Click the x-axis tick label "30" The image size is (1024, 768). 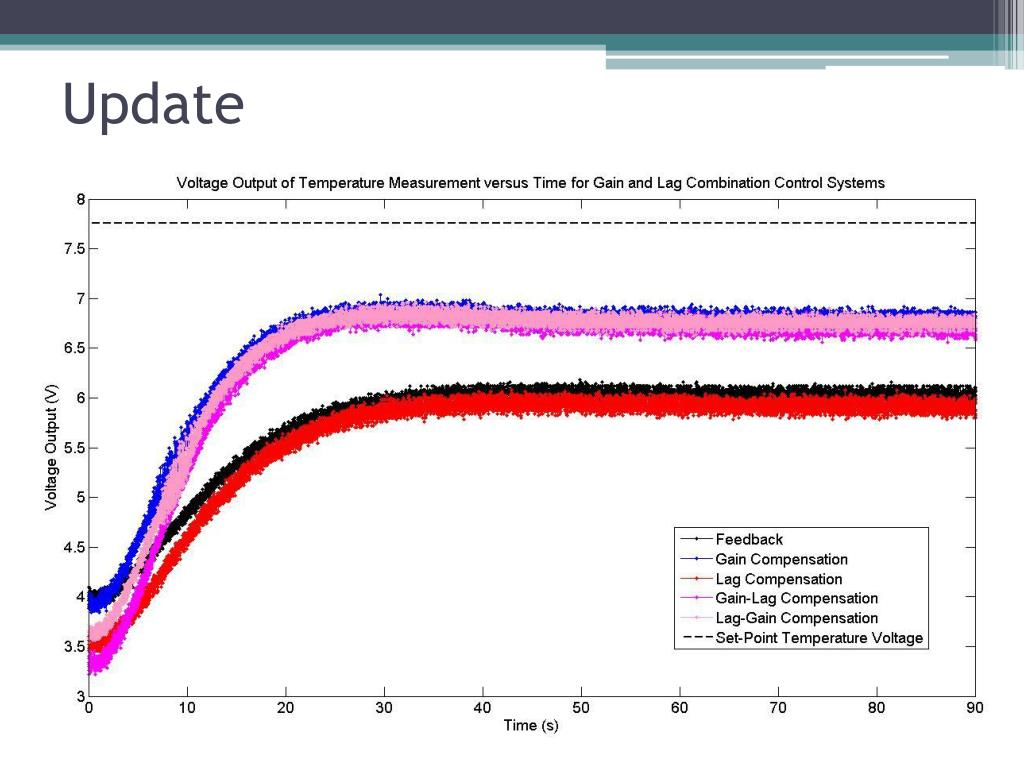pyautogui.click(x=384, y=708)
